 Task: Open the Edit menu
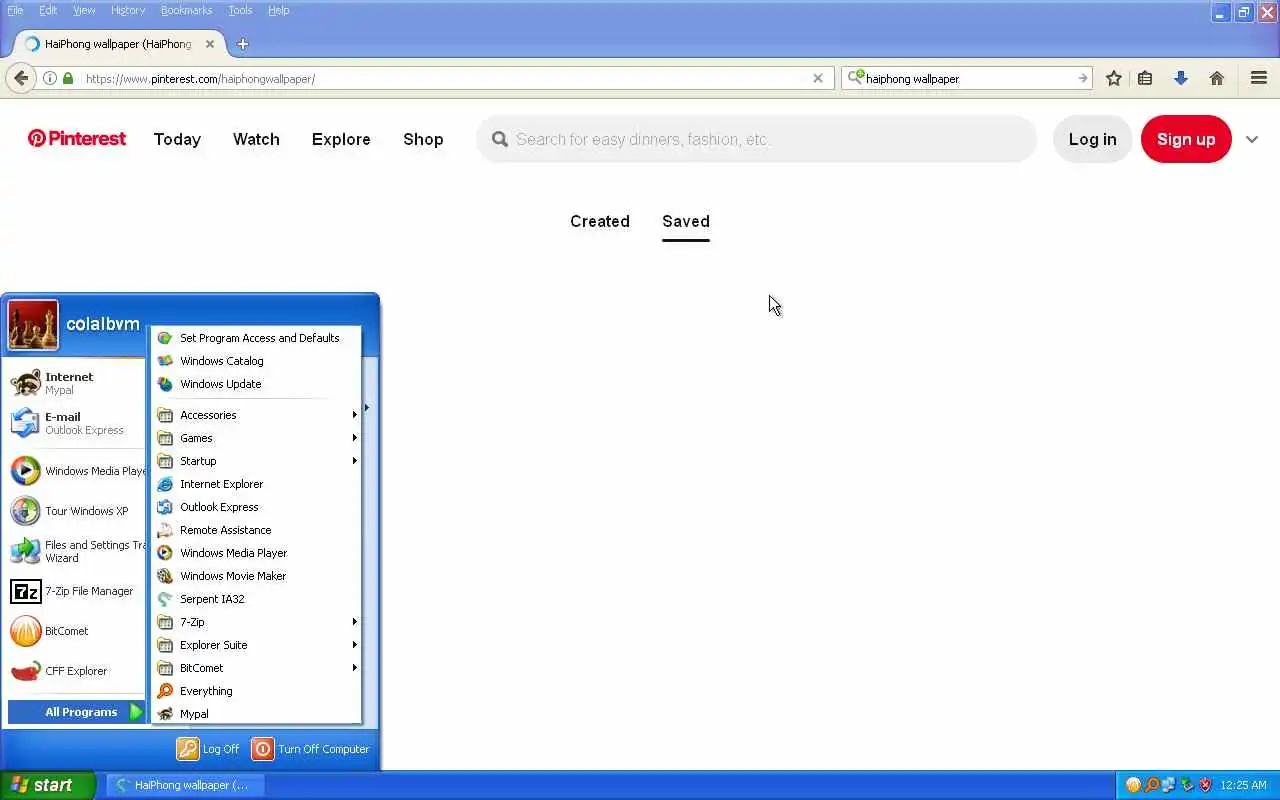click(48, 10)
